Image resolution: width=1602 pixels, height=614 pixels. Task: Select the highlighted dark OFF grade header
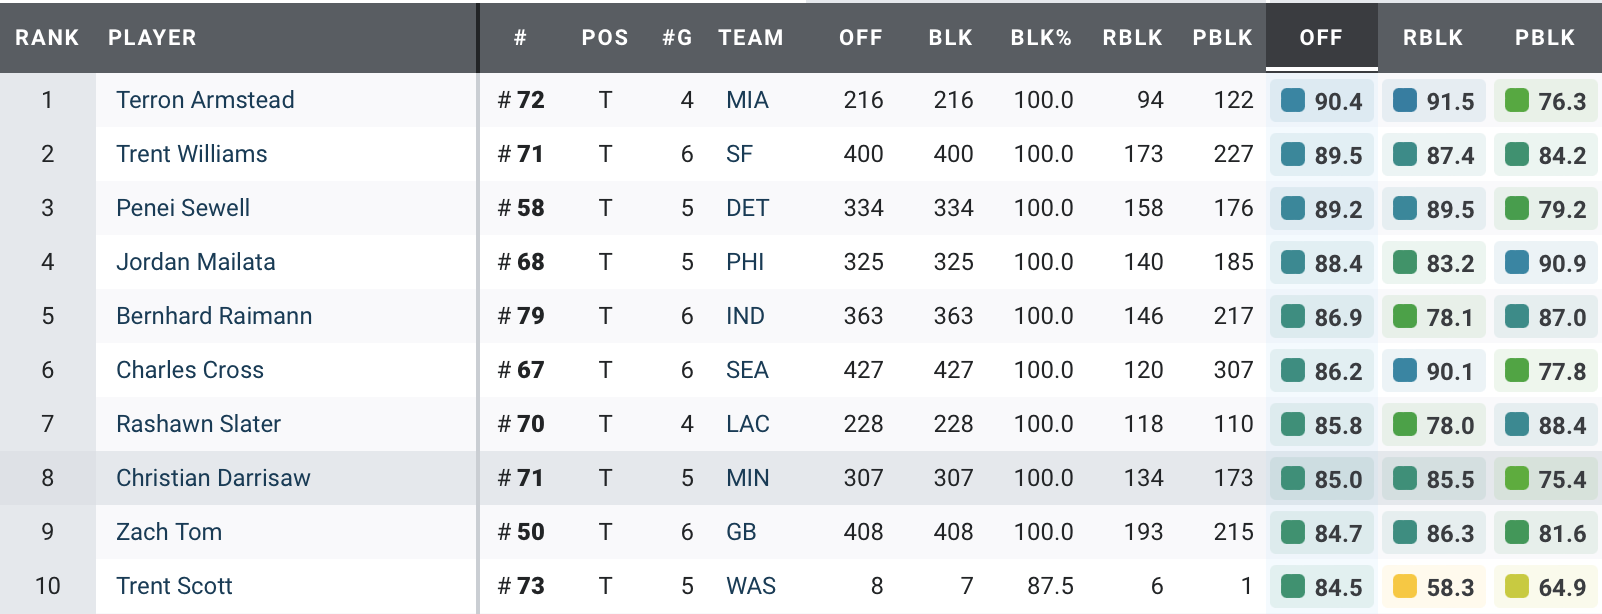1321,38
